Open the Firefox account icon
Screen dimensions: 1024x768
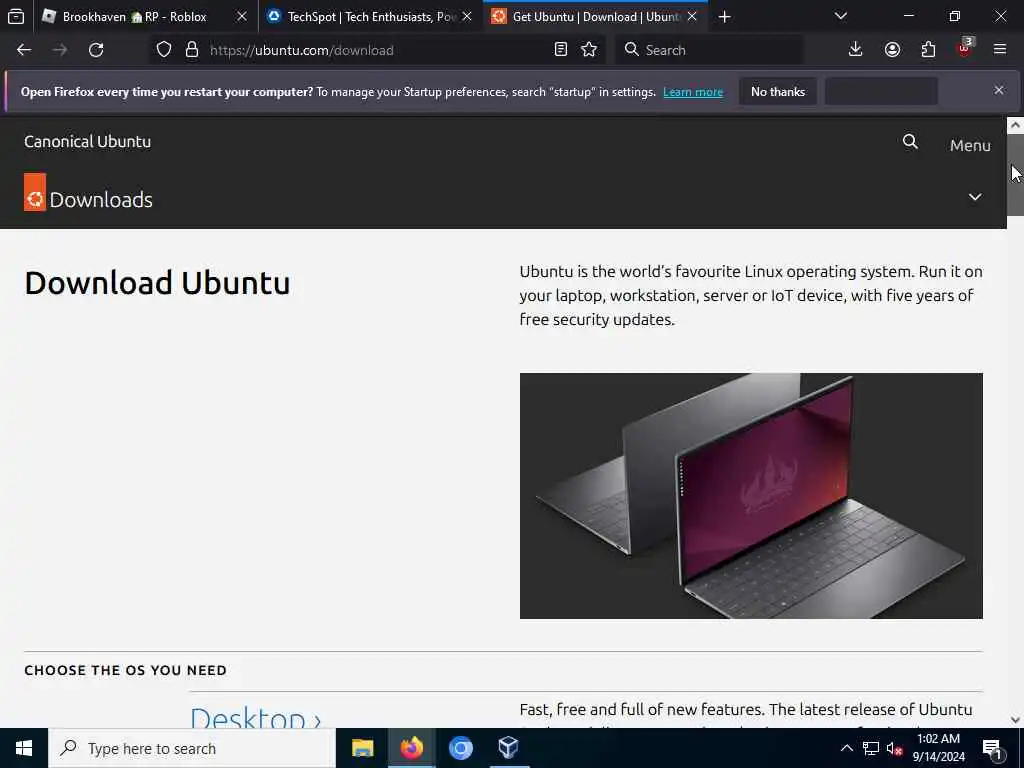click(x=892, y=50)
